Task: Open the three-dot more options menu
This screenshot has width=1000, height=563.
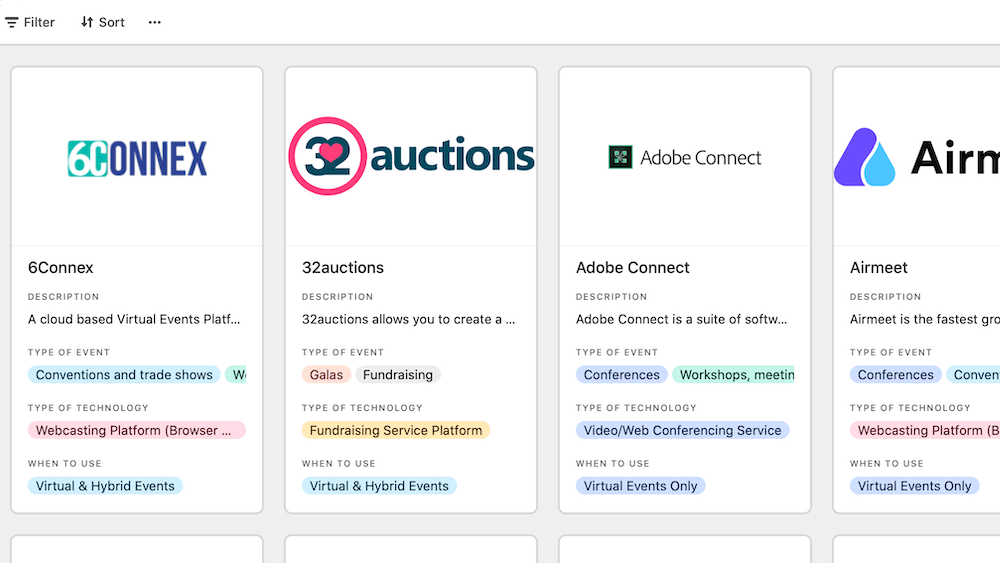Action: tap(154, 22)
